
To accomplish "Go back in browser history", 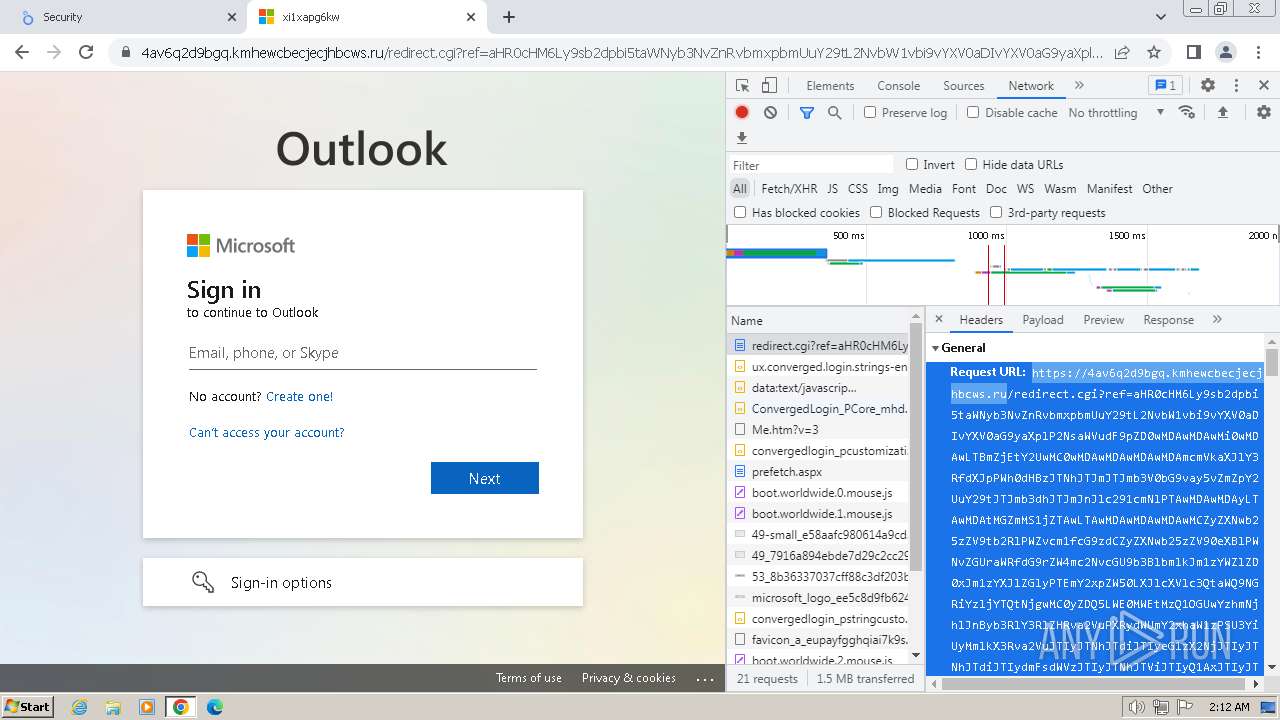I will click(22, 52).
